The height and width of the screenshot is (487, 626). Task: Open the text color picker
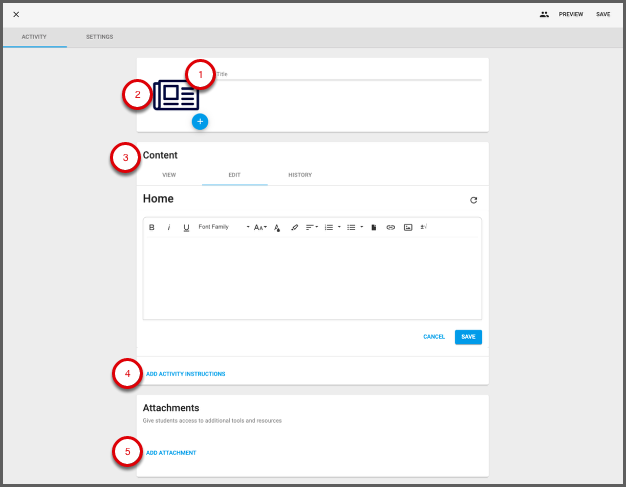point(277,227)
